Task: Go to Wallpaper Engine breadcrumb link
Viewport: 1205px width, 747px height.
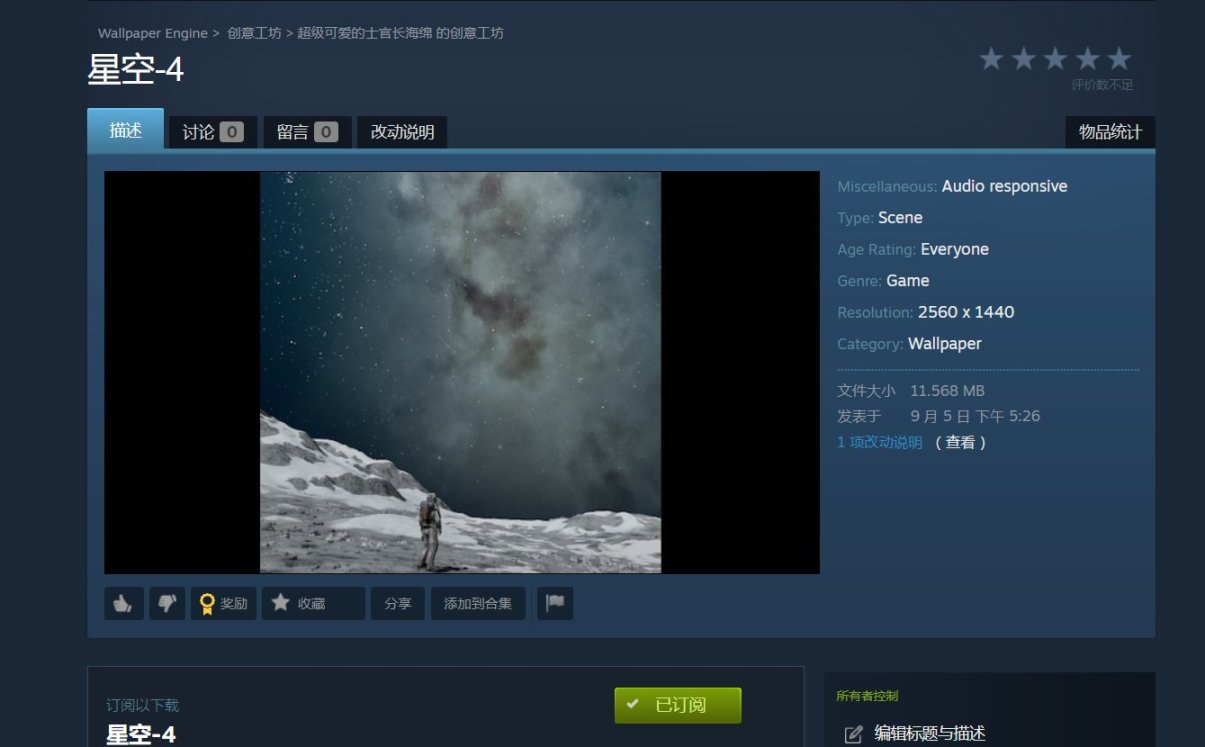Action: click(153, 33)
